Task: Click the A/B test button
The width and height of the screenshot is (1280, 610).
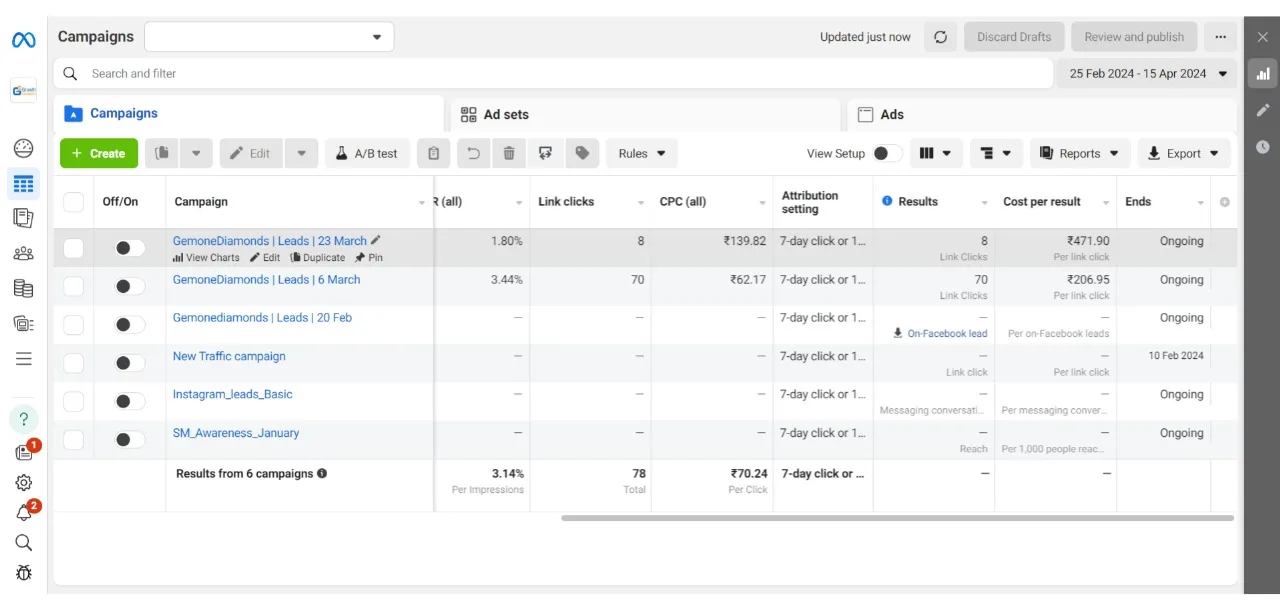Action: click(x=367, y=153)
